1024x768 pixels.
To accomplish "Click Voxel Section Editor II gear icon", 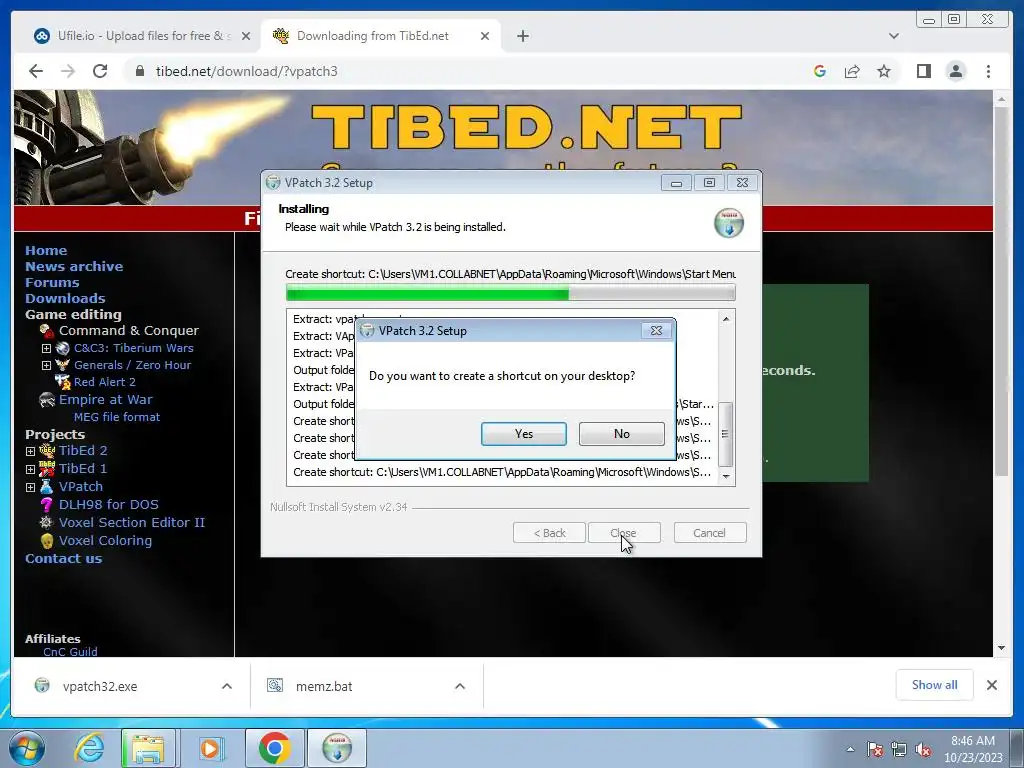I will click(46, 522).
